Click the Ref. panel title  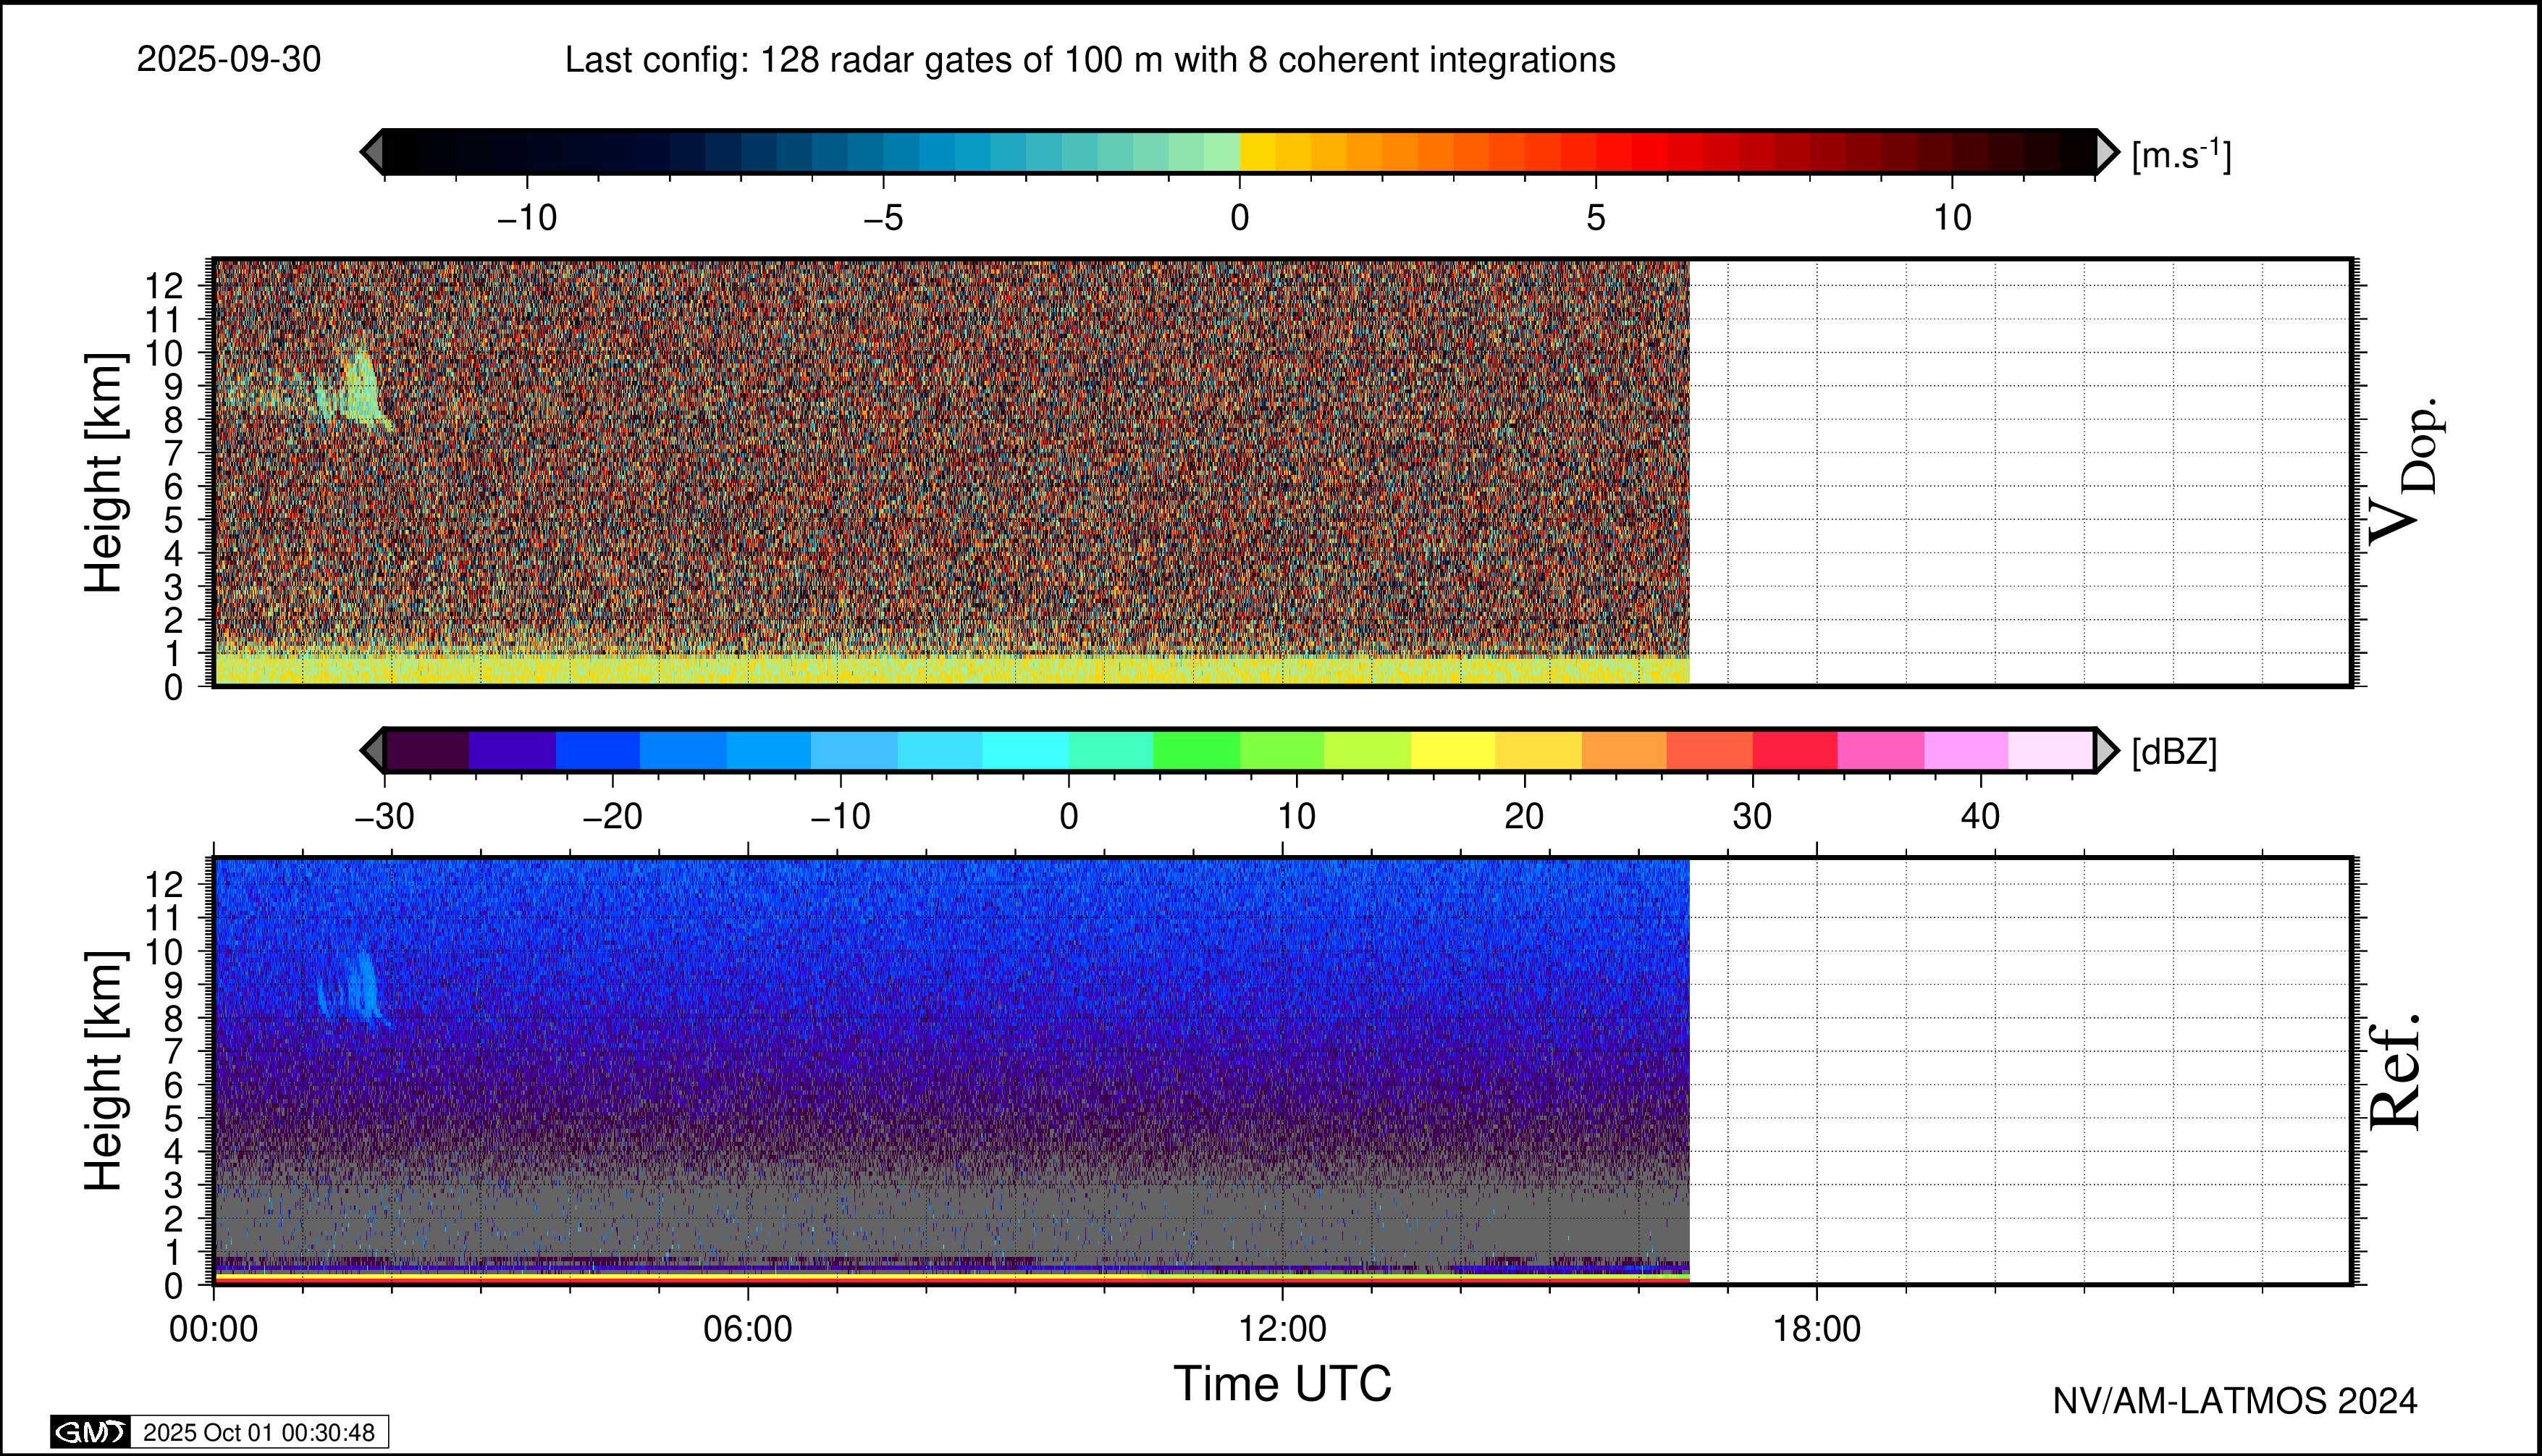(x=2395, y=1072)
